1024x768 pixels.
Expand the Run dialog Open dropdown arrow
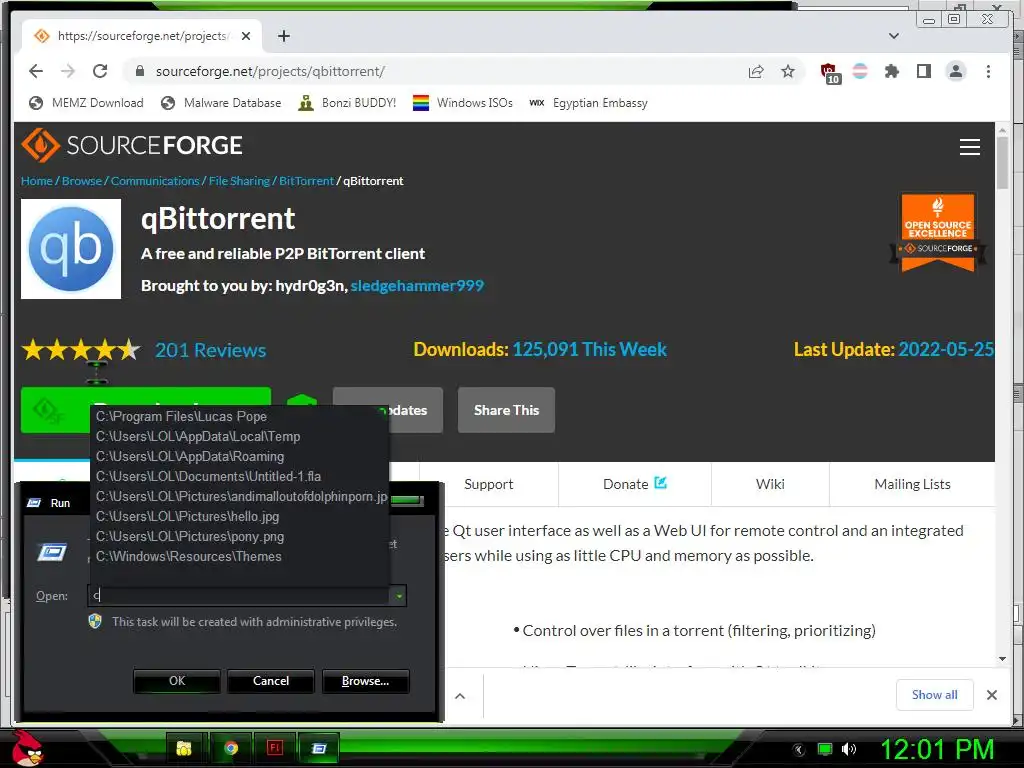398,595
